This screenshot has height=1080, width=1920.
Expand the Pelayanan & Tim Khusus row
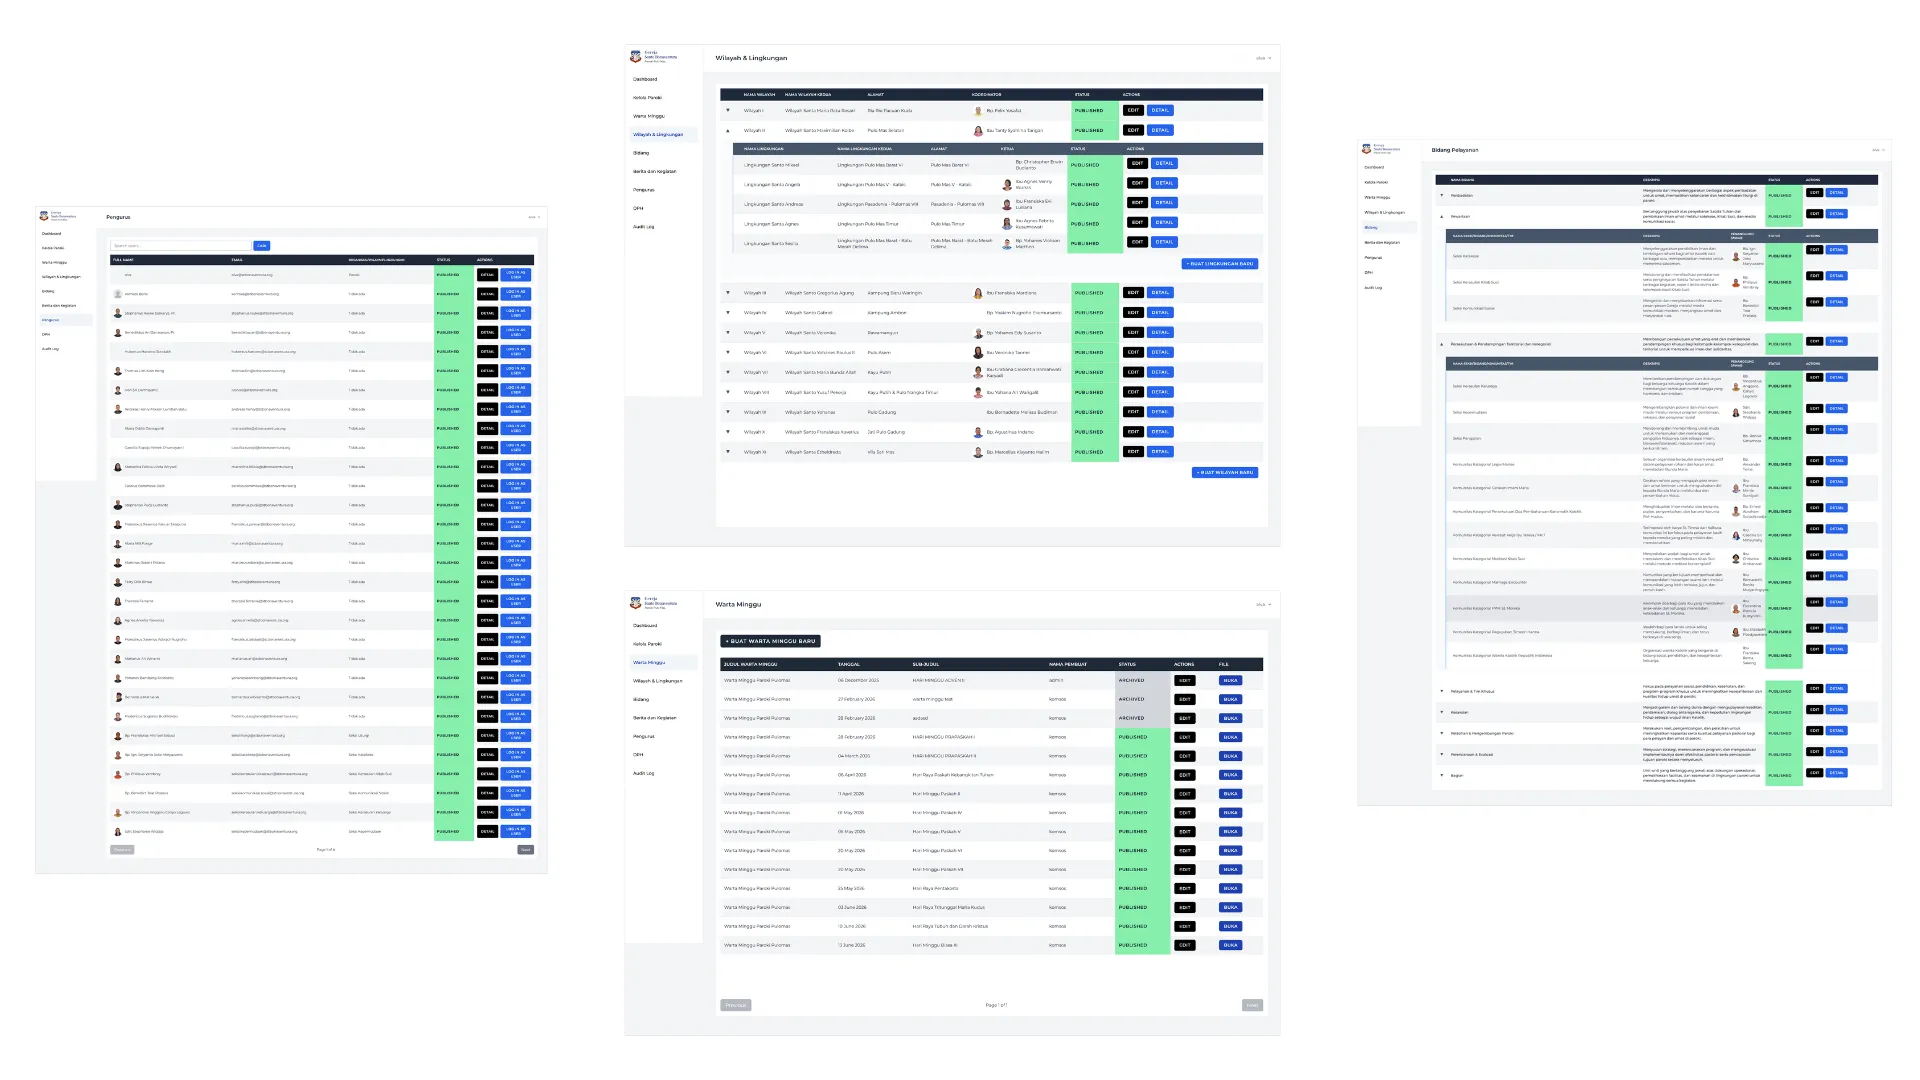click(x=1442, y=691)
